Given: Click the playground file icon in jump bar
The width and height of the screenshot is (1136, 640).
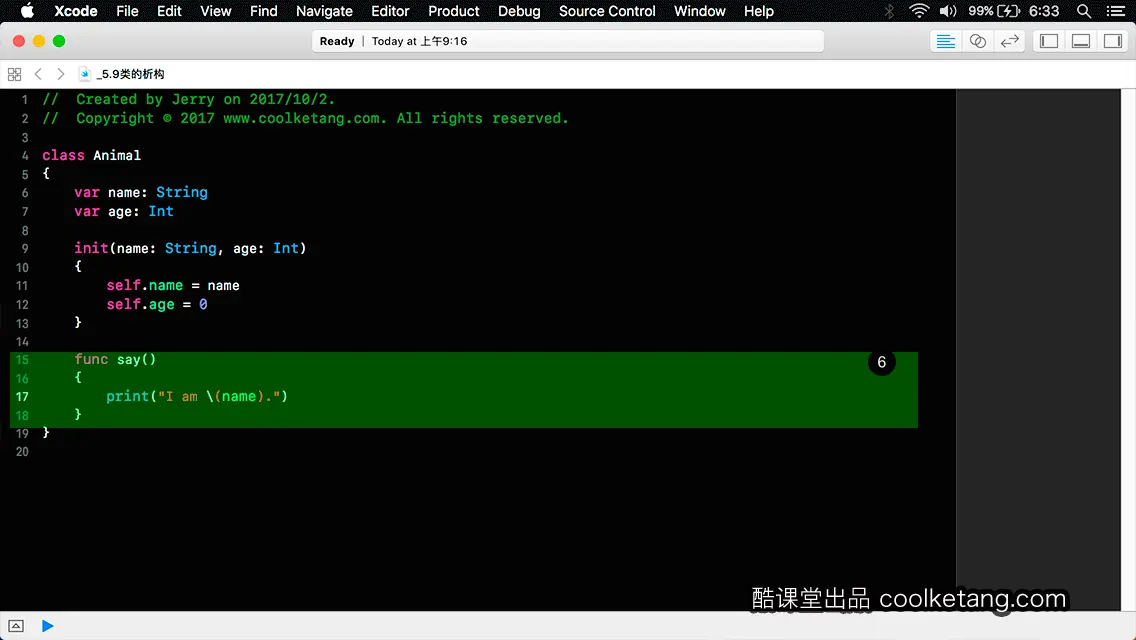Looking at the screenshot, I should click(x=85, y=74).
